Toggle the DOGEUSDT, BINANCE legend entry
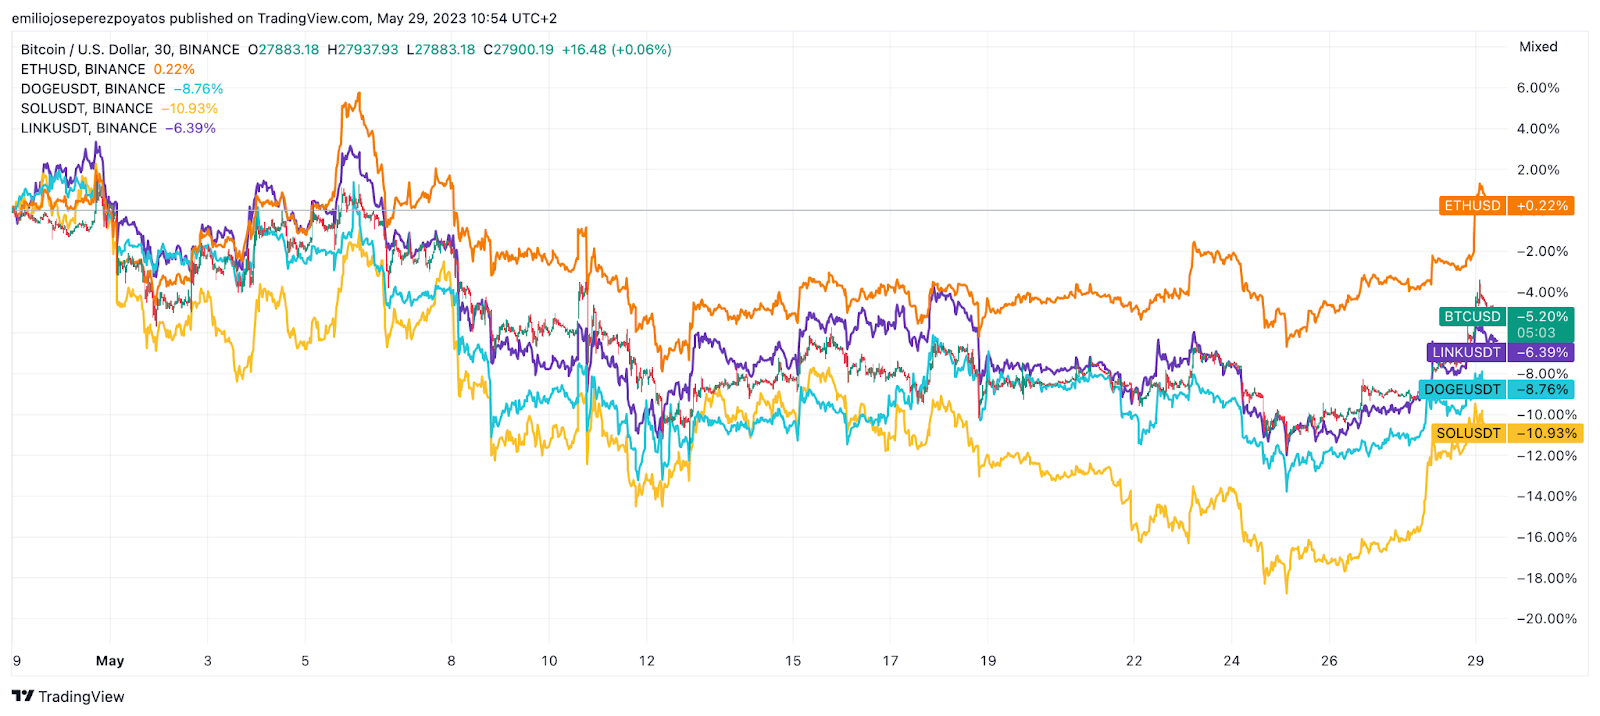This screenshot has height=716, width=1600. (x=93, y=89)
